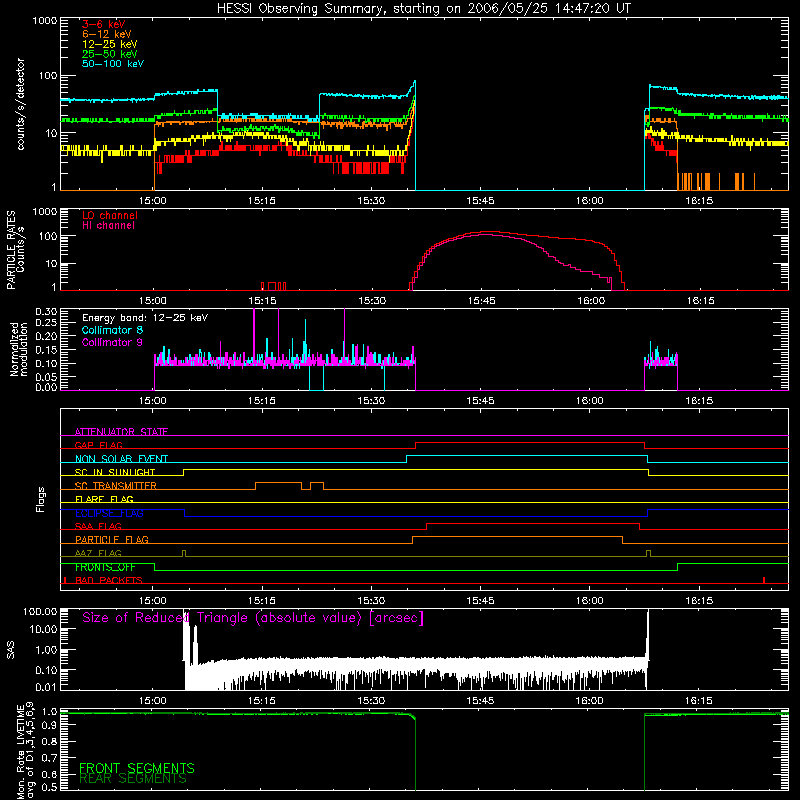Click the SC TRANSMITTER flag label
The height and width of the screenshot is (800, 800).
115,486
